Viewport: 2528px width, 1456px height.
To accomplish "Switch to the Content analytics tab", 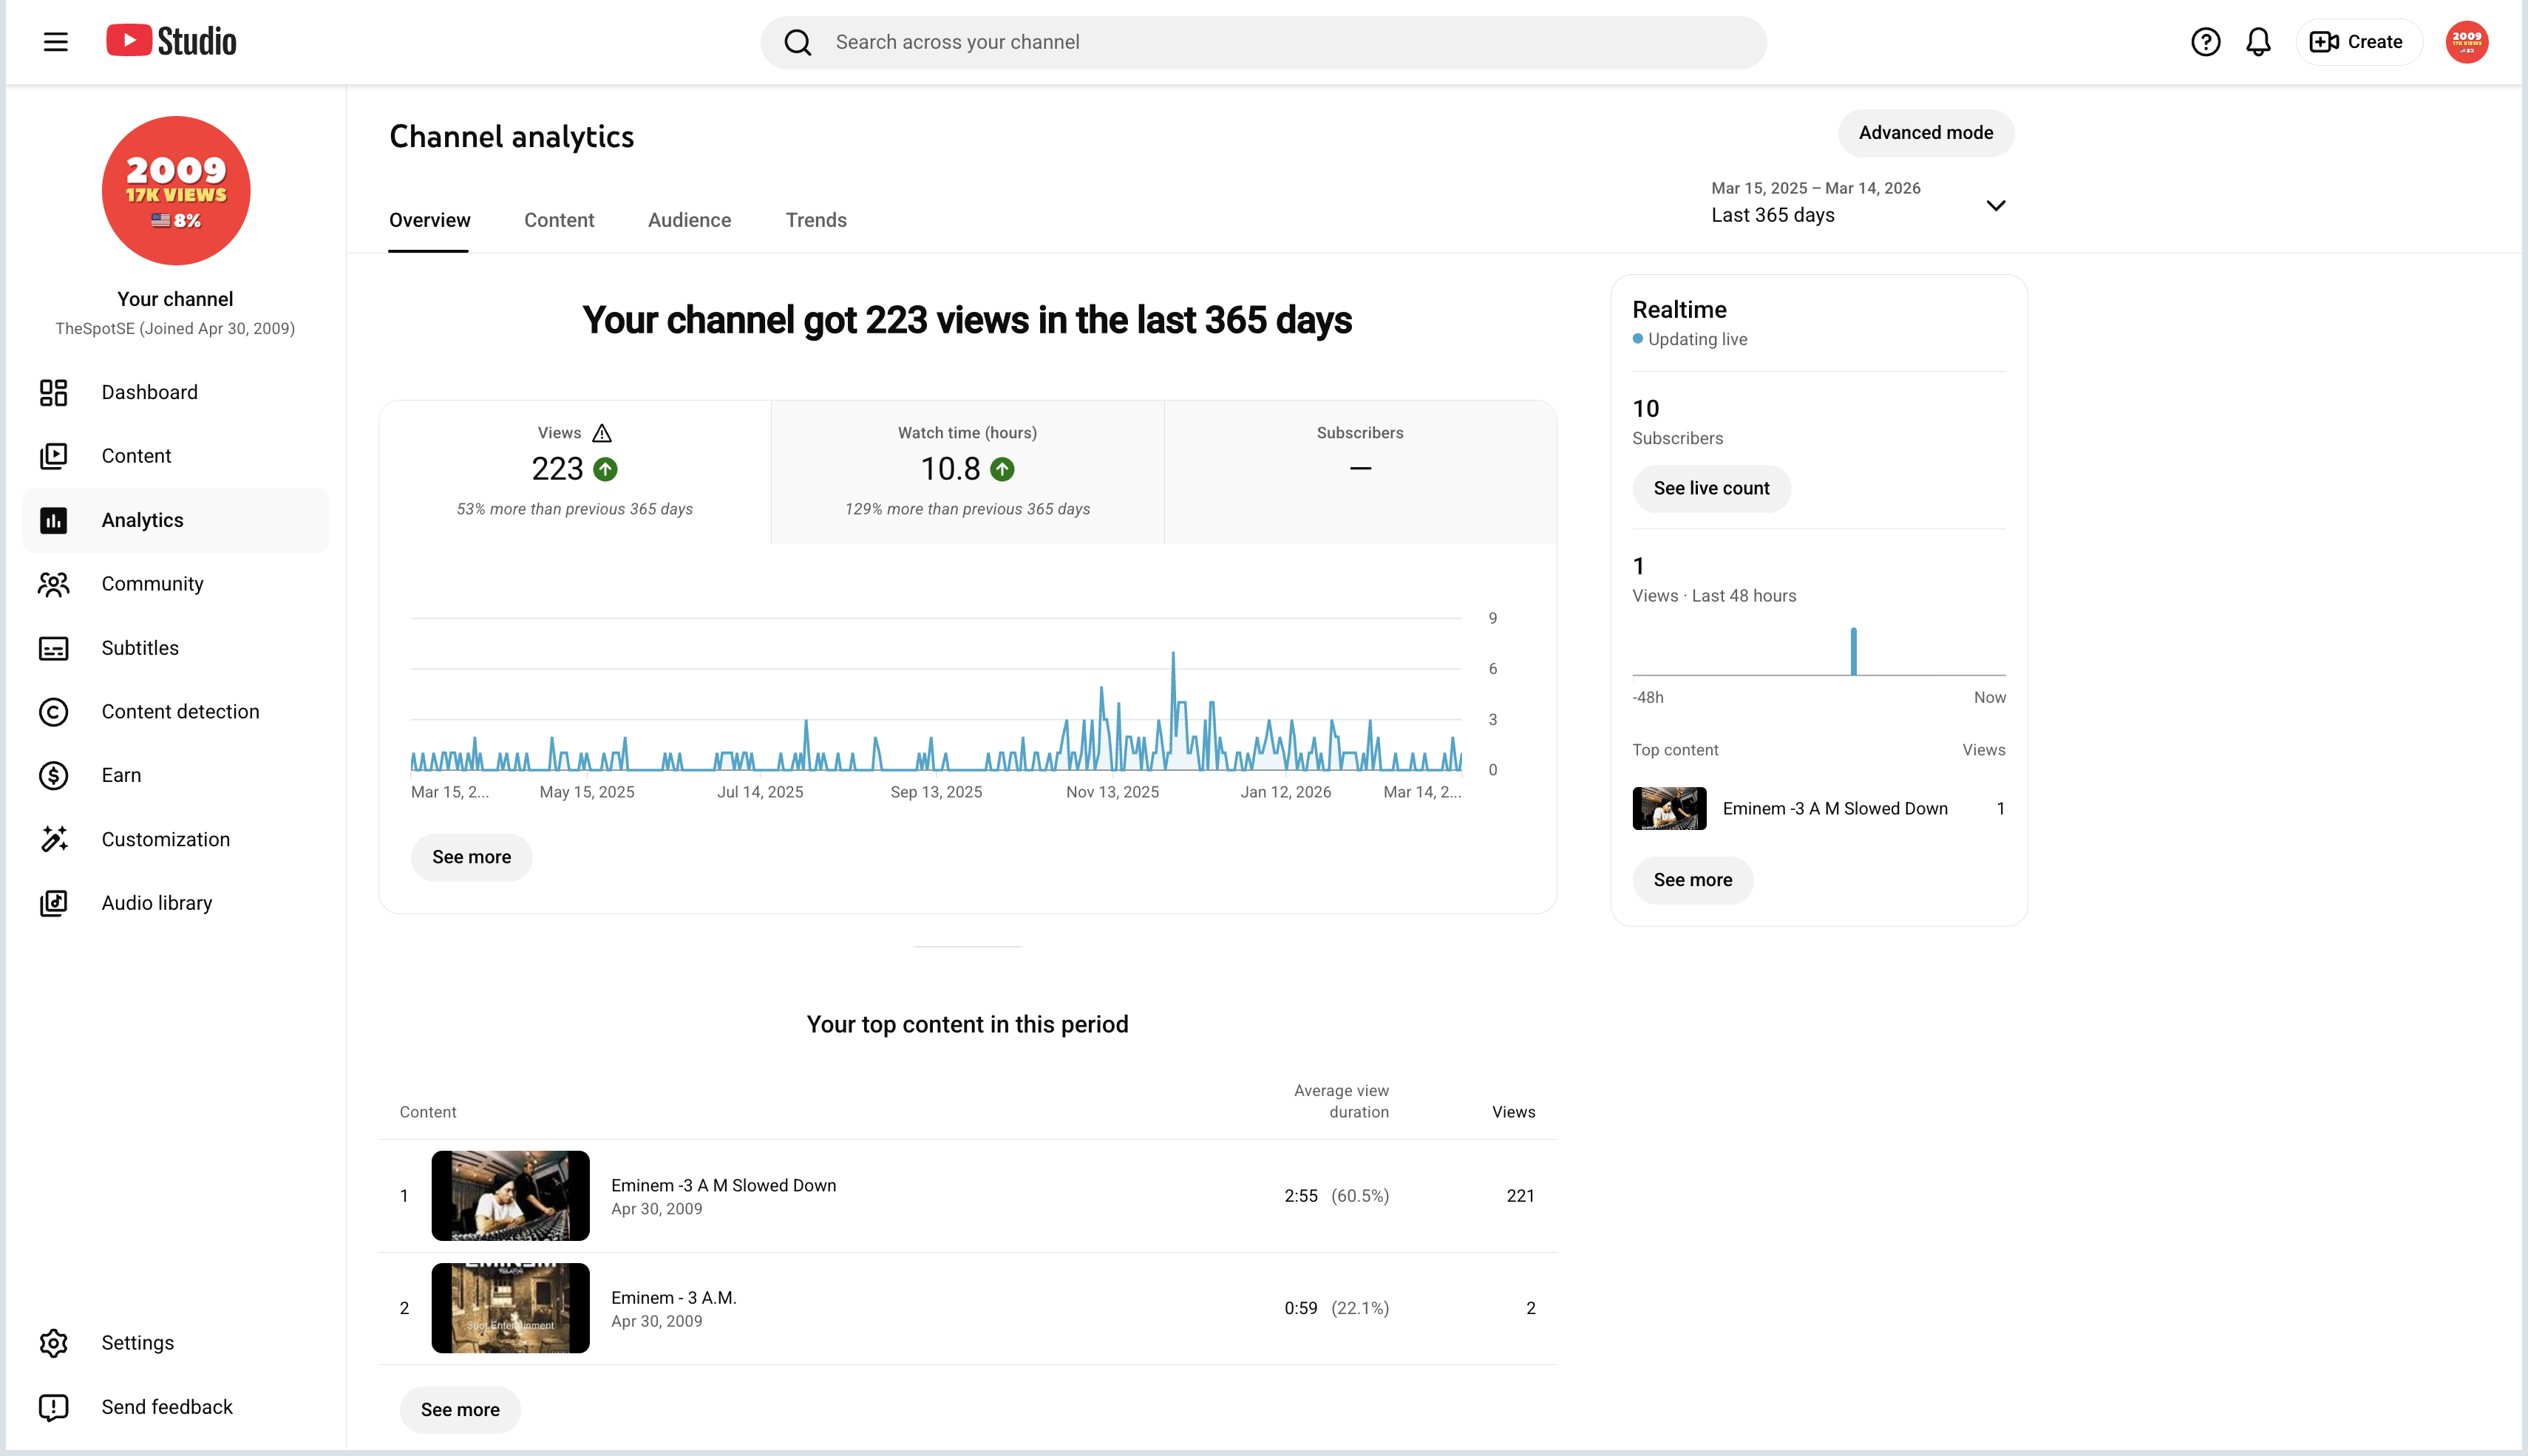I will pos(559,220).
